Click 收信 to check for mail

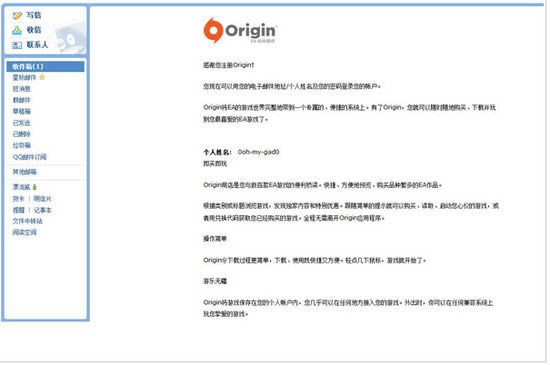click(34, 30)
